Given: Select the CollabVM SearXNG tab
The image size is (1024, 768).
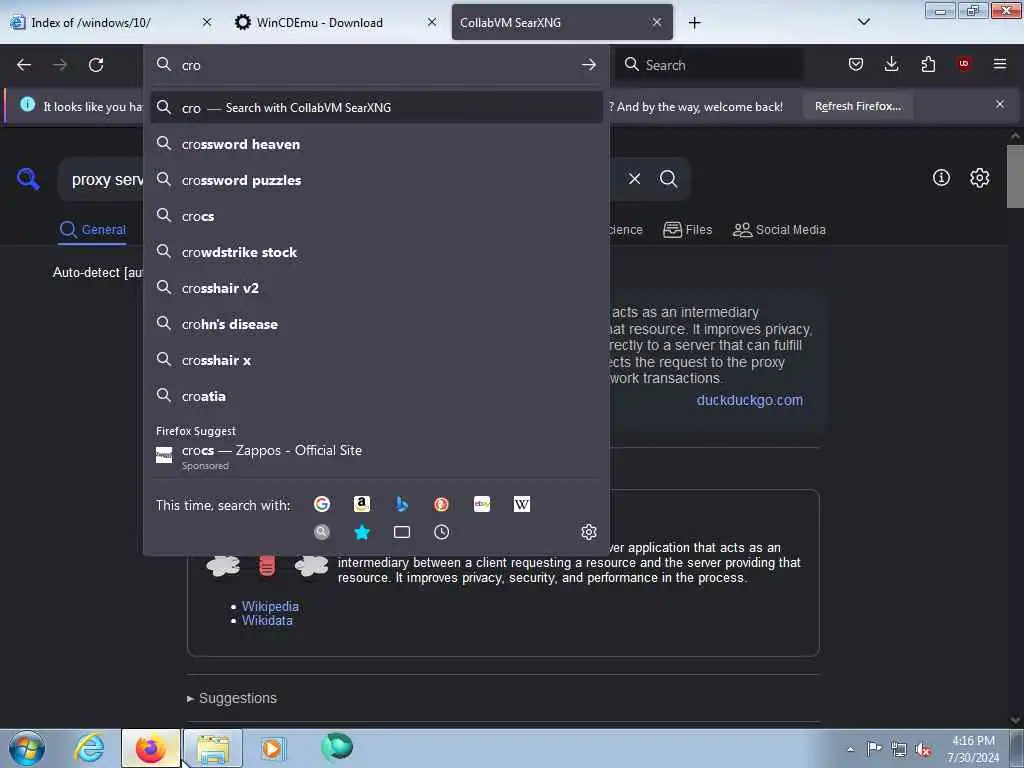Looking at the screenshot, I should pos(562,22).
